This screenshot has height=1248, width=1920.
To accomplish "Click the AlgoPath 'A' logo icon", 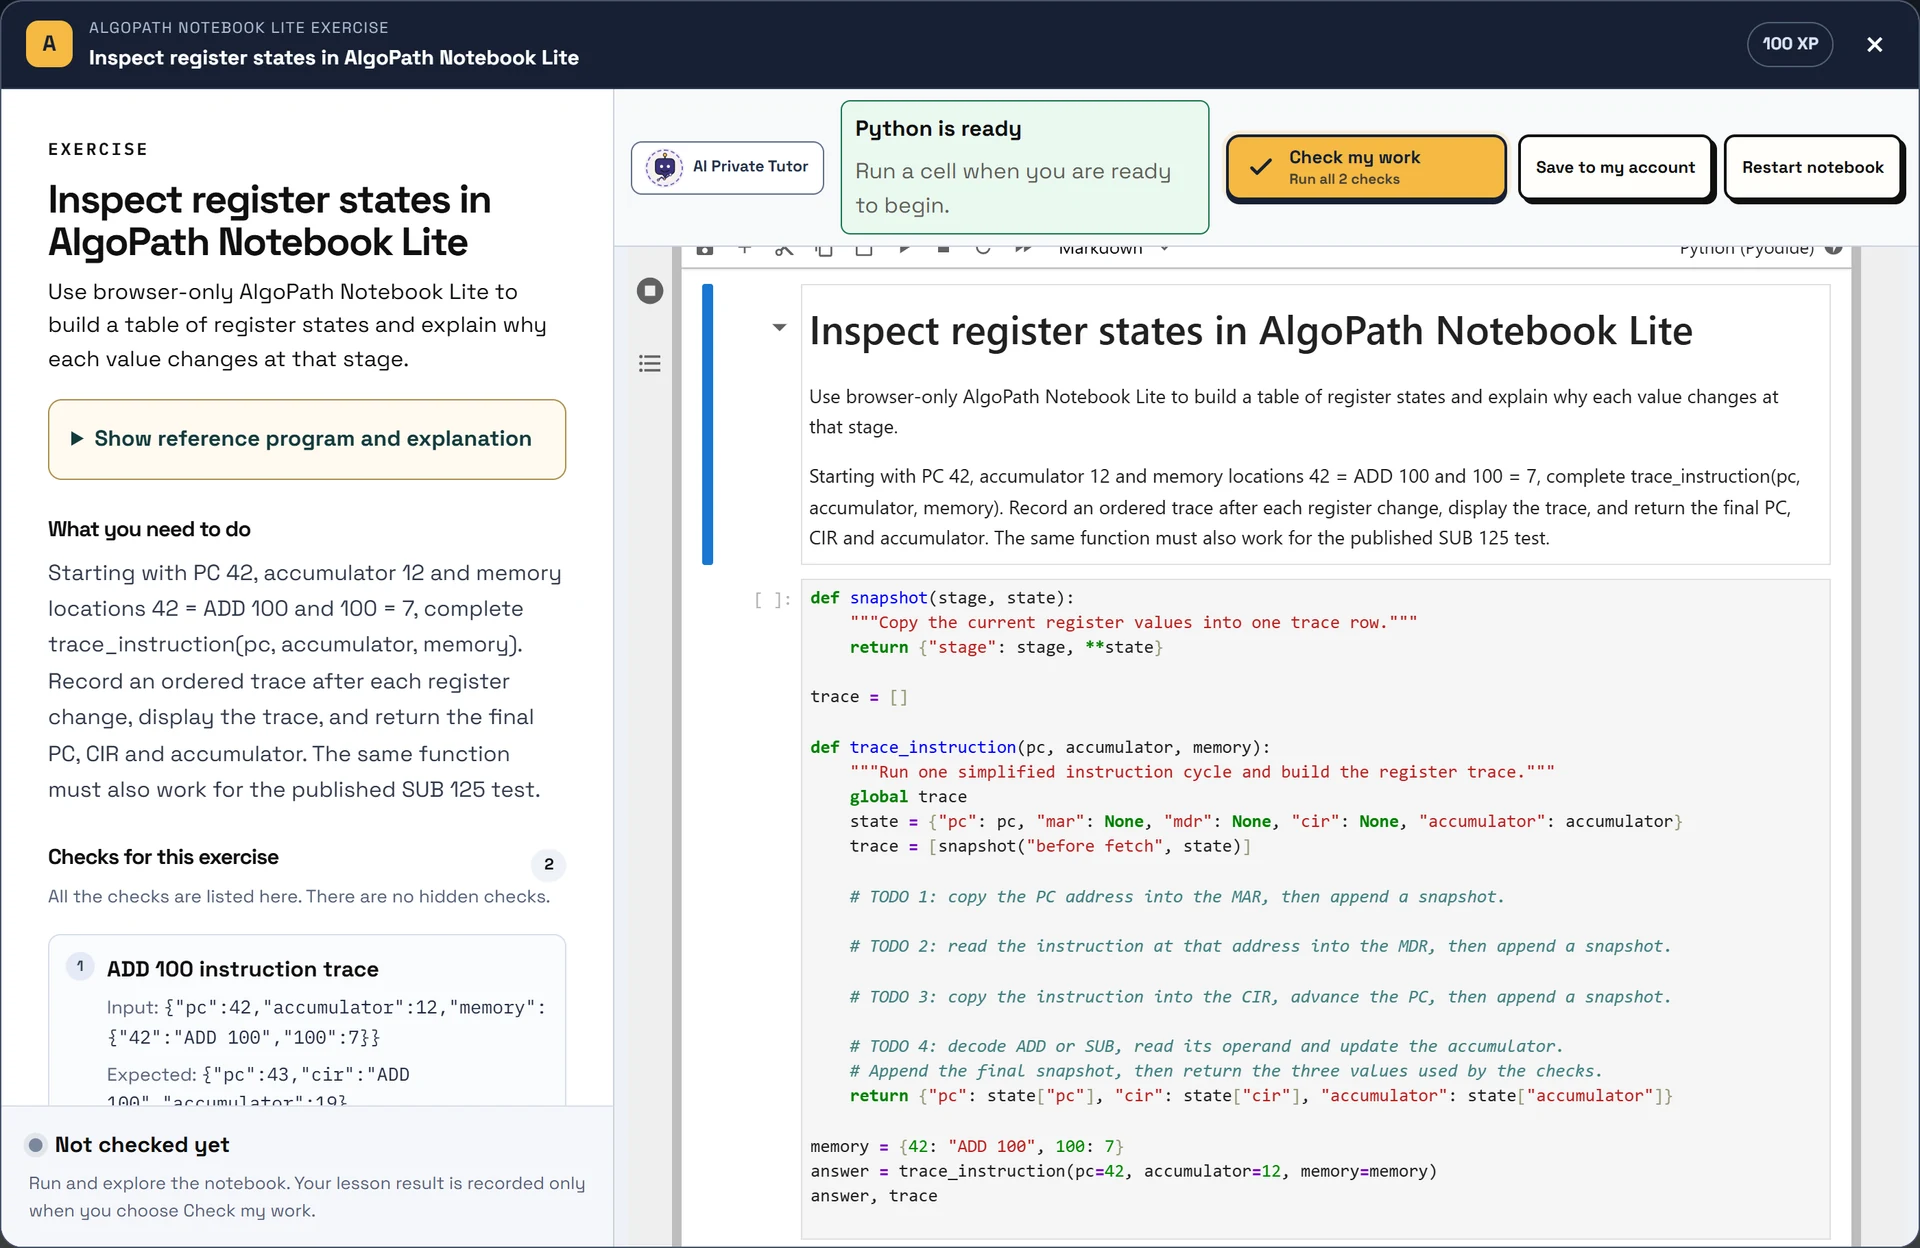I will (x=49, y=44).
